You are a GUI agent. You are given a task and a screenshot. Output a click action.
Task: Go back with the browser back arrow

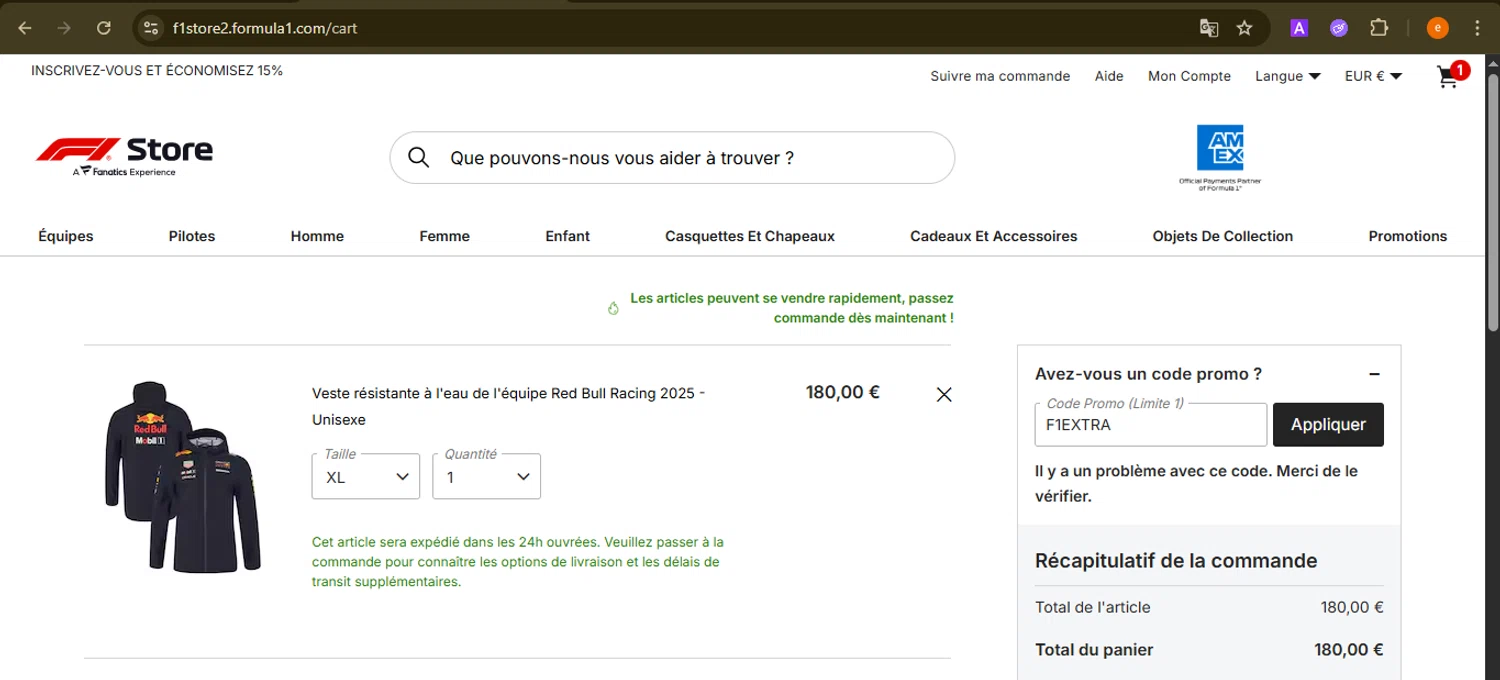pos(25,28)
